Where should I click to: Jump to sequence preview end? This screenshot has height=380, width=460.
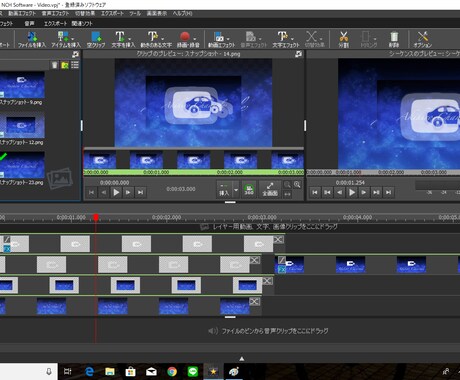[388, 192]
